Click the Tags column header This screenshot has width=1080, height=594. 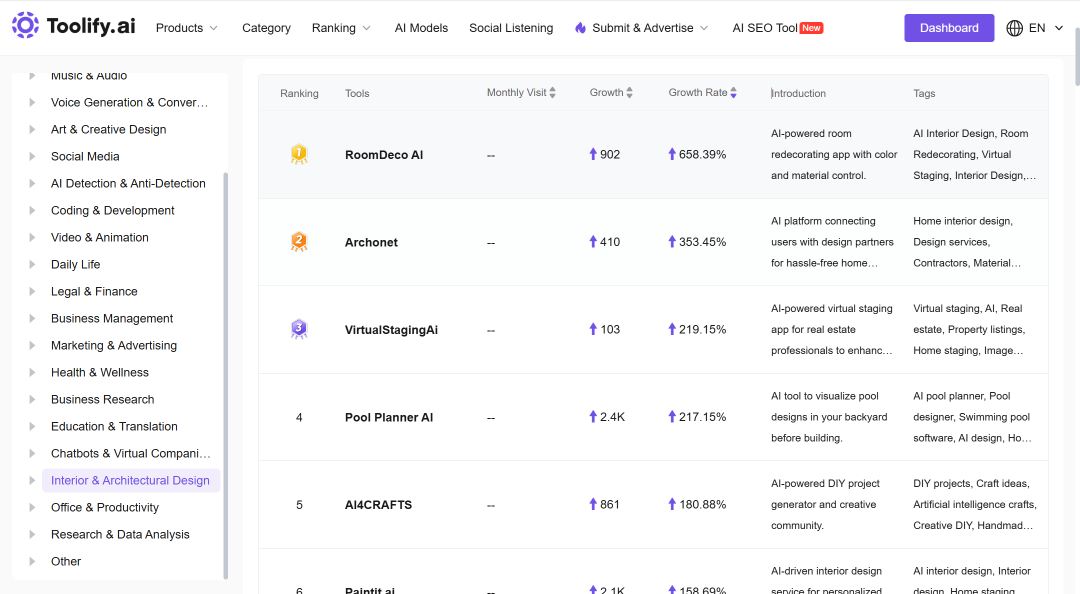[x=924, y=93]
